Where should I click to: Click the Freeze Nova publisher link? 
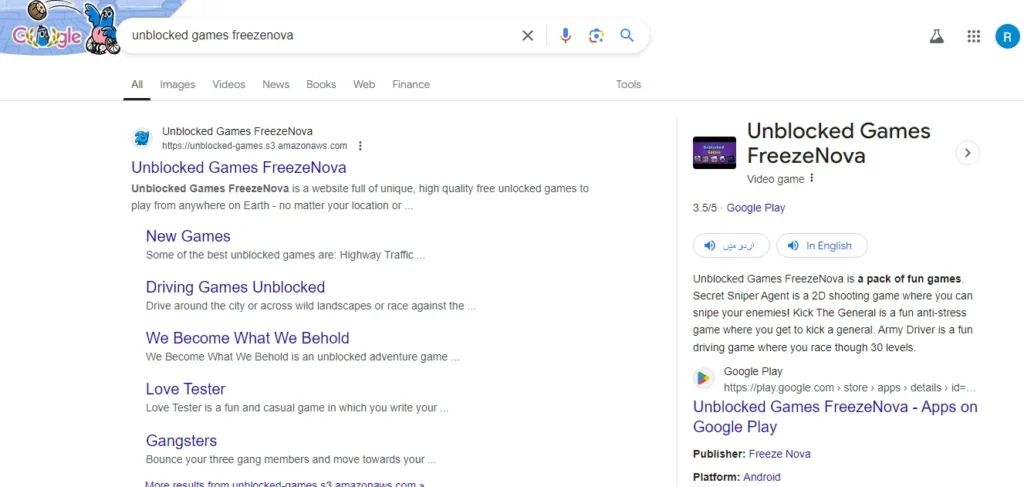(x=780, y=454)
